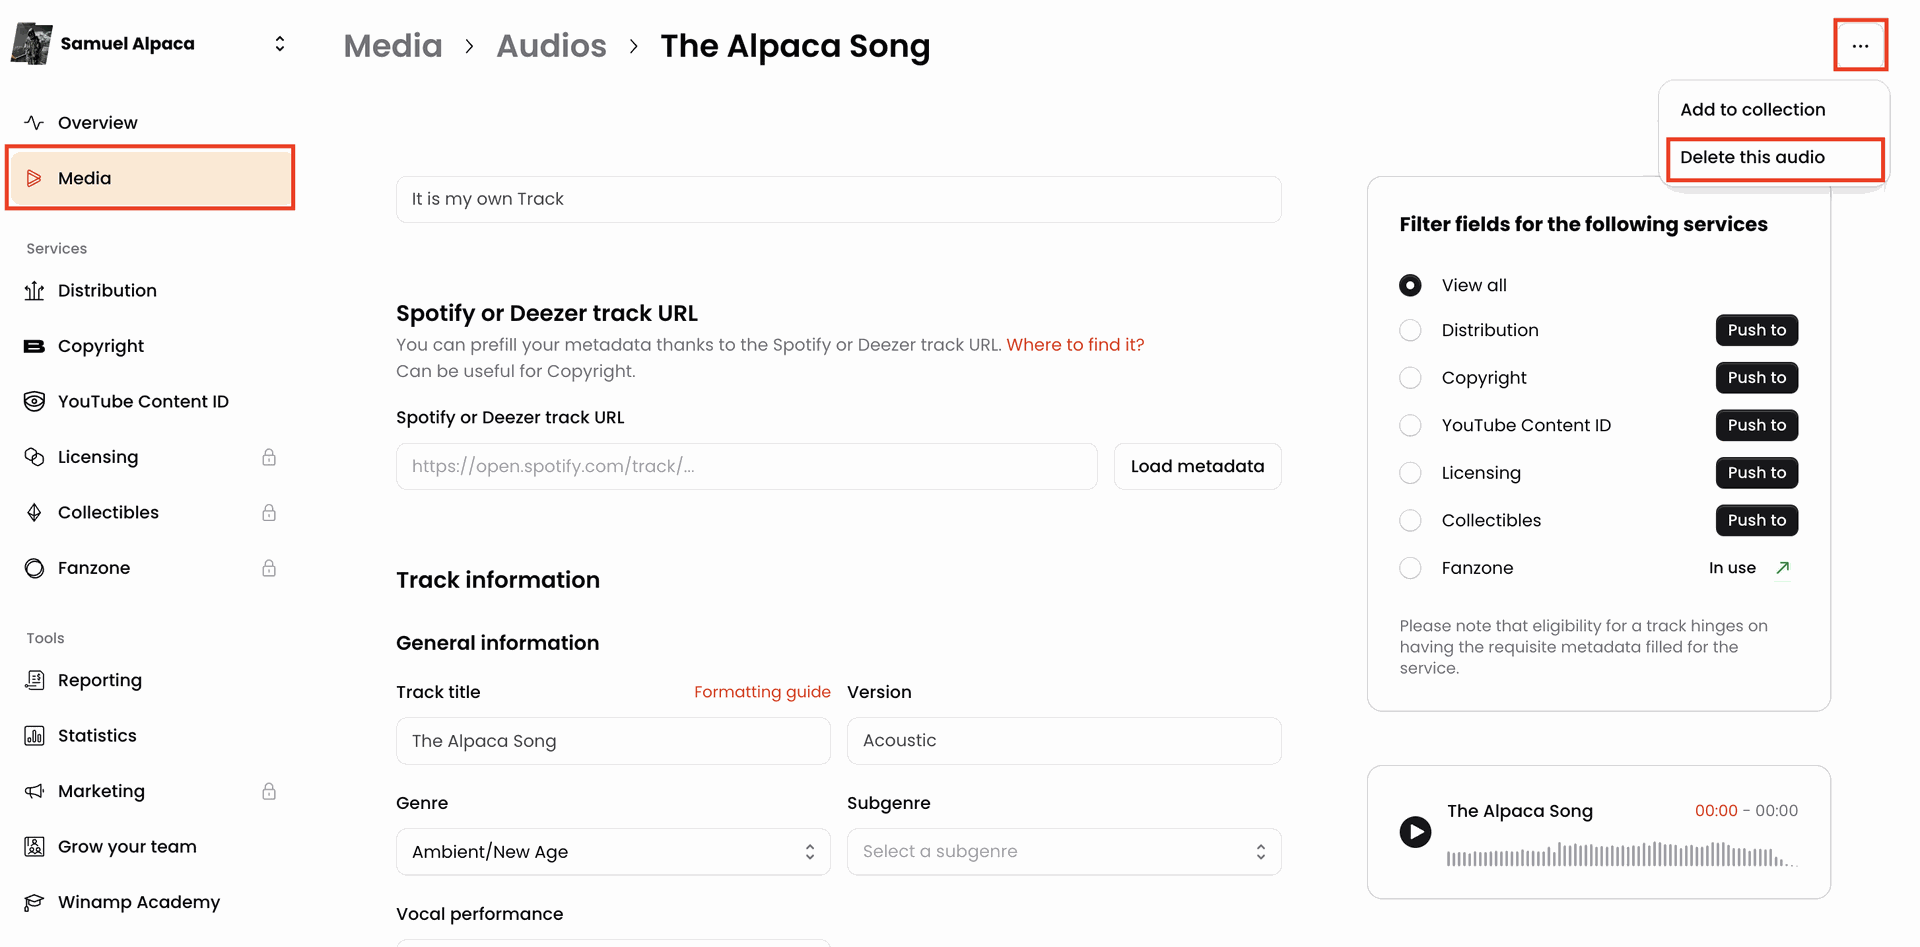This screenshot has height=947, width=1920.
Task: Click the Load metadata button
Action: [1197, 466]
